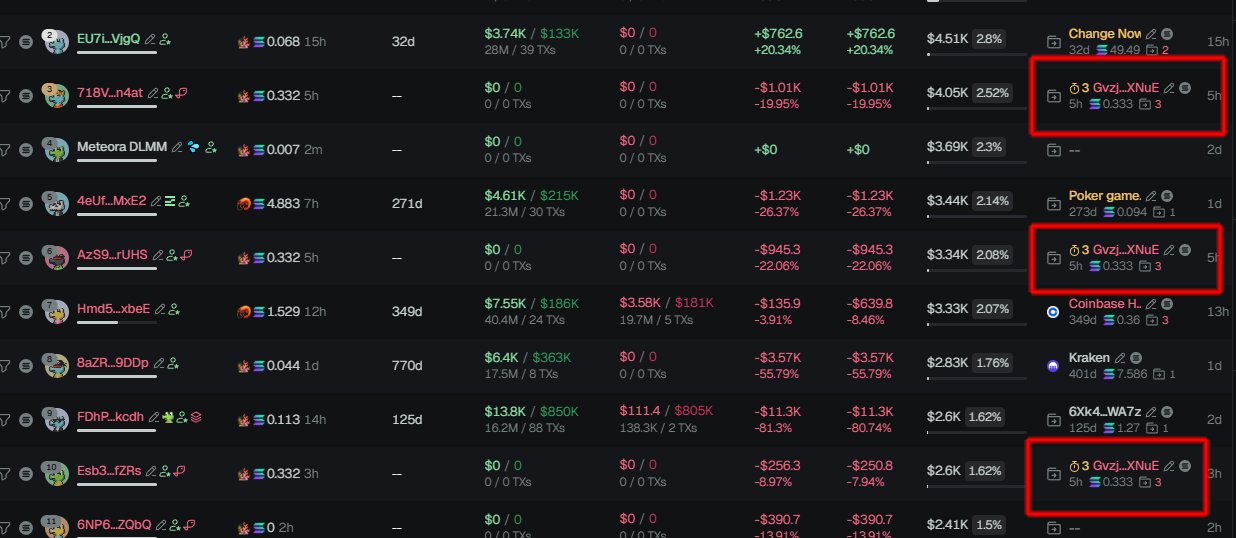Click the edit pencil beside Change Now
The height and width of the screenshot is (538, 1236).
click(x=1151, y=34)
